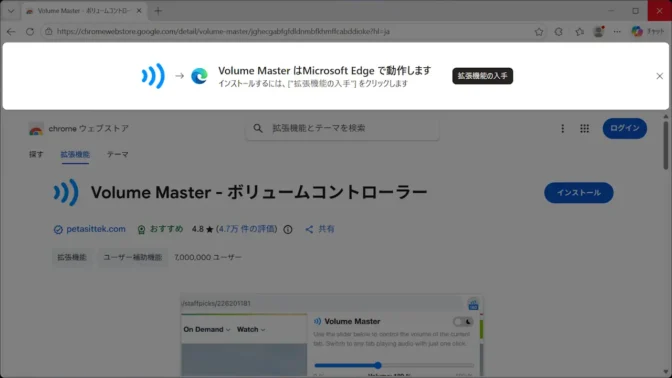Click the 共有 share link

pyautogui.click(x=320, y=229)
